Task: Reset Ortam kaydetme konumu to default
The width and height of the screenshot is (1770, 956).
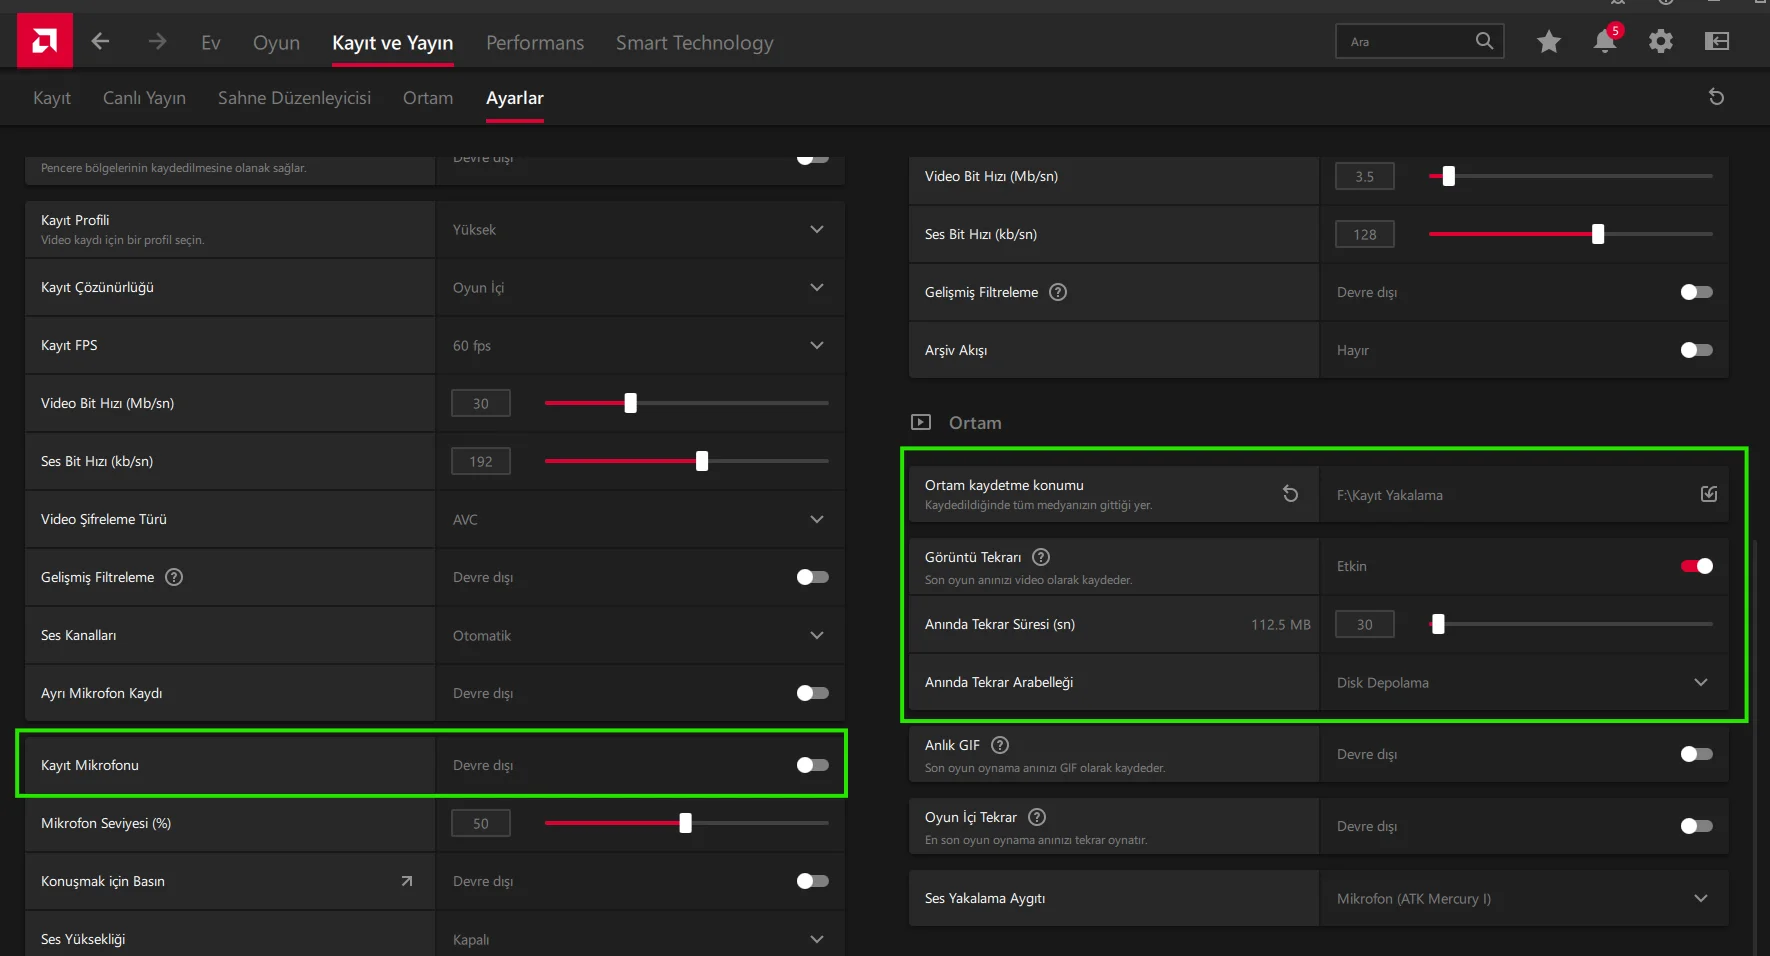Action: click(1290, 494)
